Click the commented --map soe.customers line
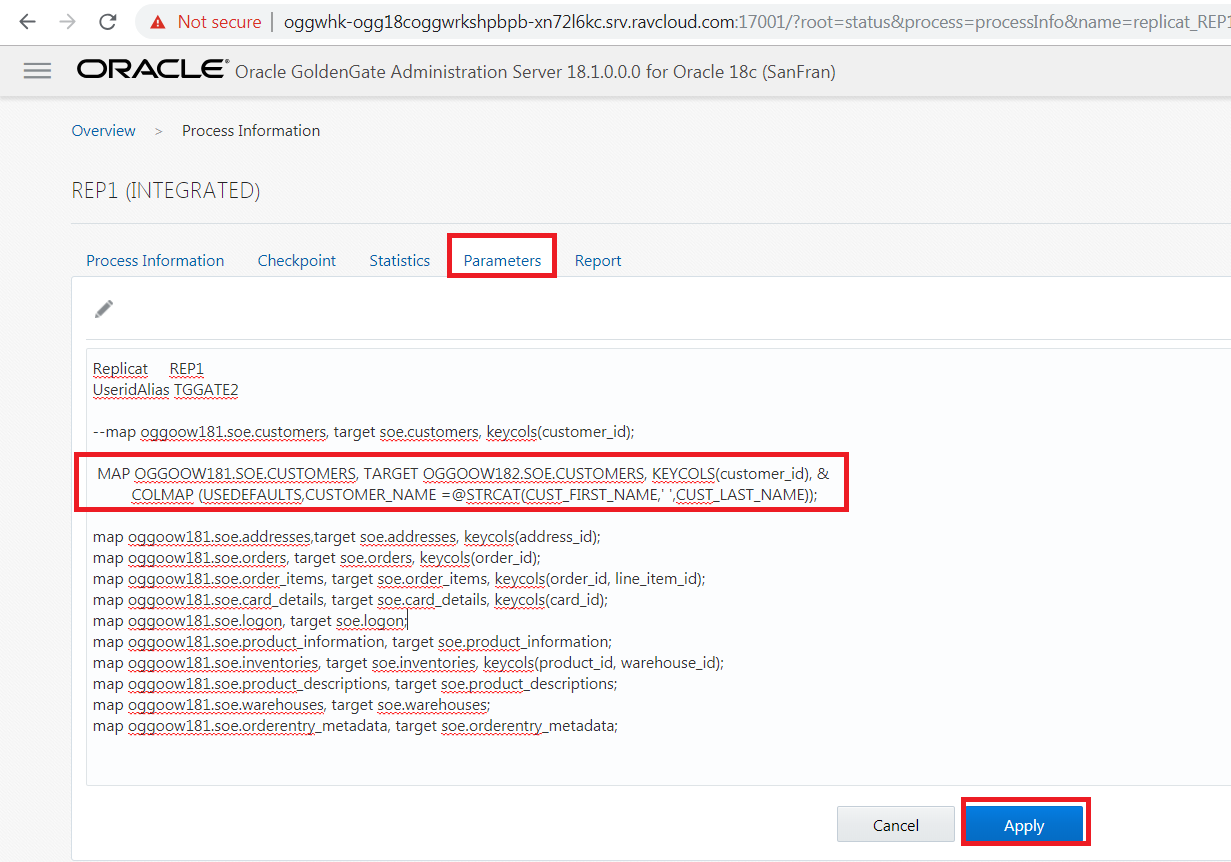 [x=364, y=432]
